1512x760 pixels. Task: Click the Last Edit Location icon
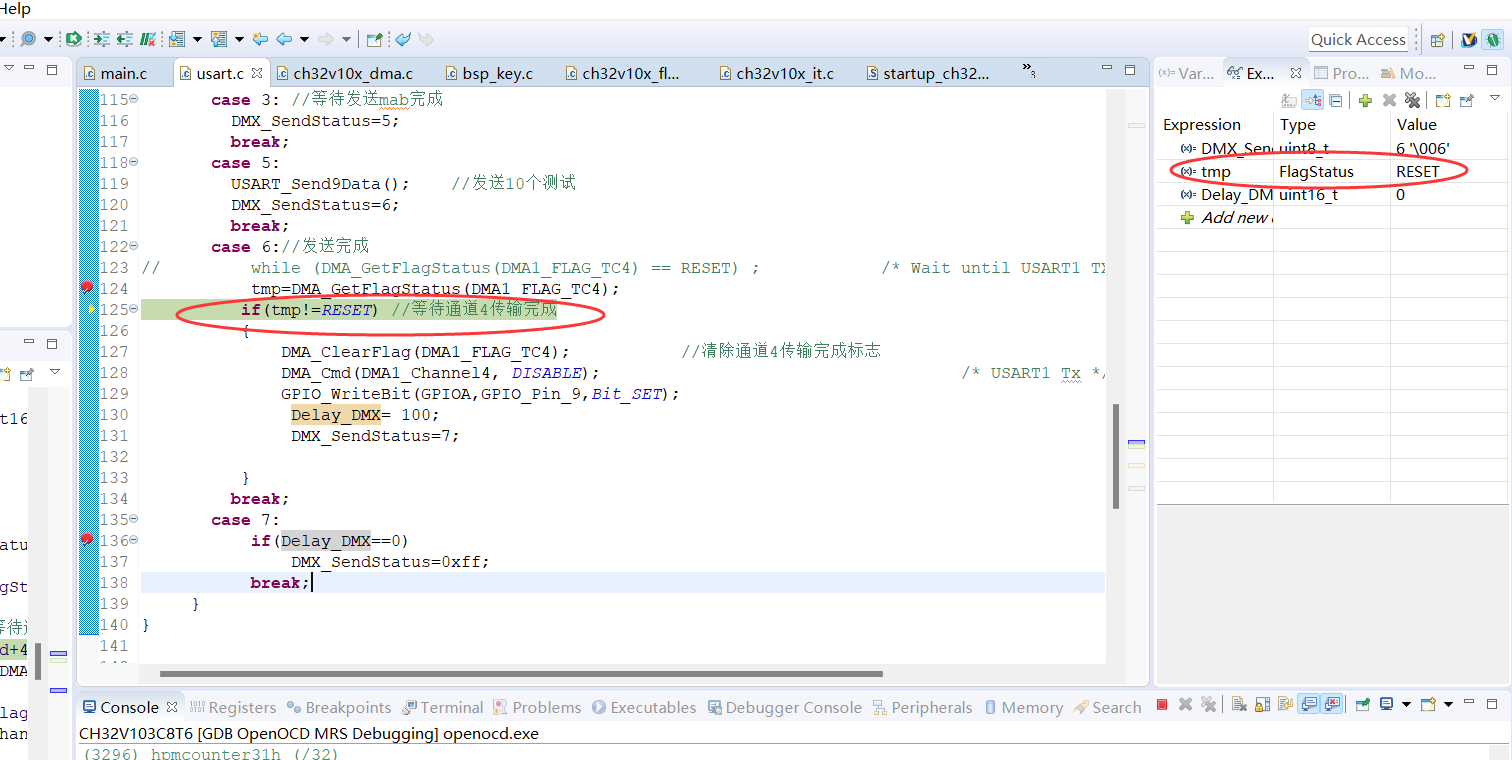pyautogui.click(x=260, y=39)
